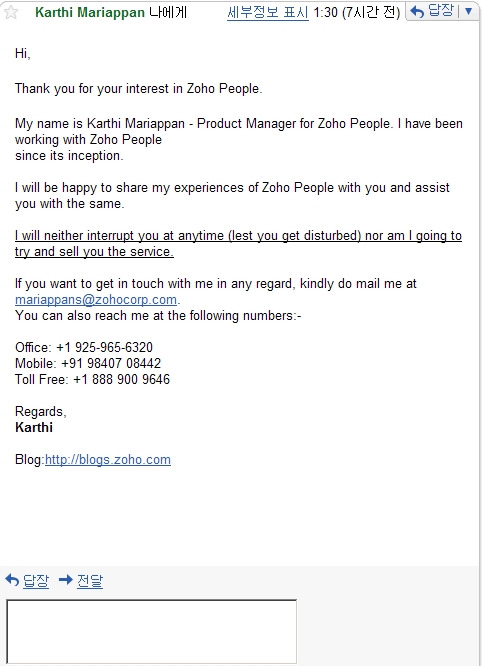
Task: Click the forward arrow icon at bottom
Action: pos(66,579)
